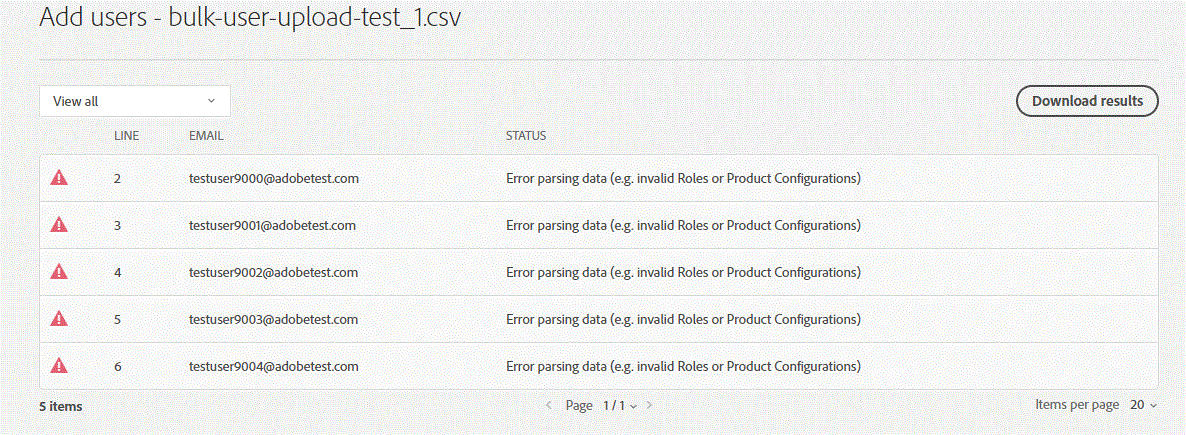Go to next page arrow
Screen dimensions: 1186x435
(x=649, y=405)
